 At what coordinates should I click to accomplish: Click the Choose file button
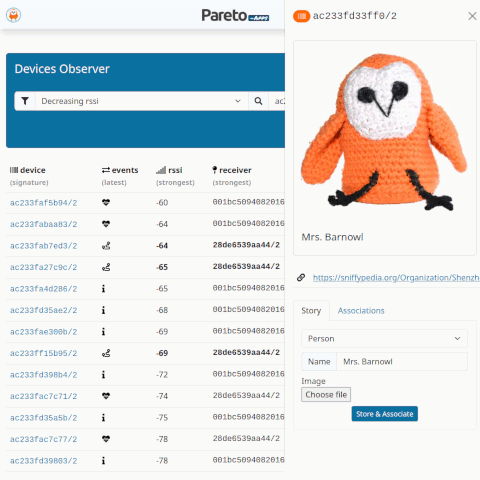coord(326,395)
